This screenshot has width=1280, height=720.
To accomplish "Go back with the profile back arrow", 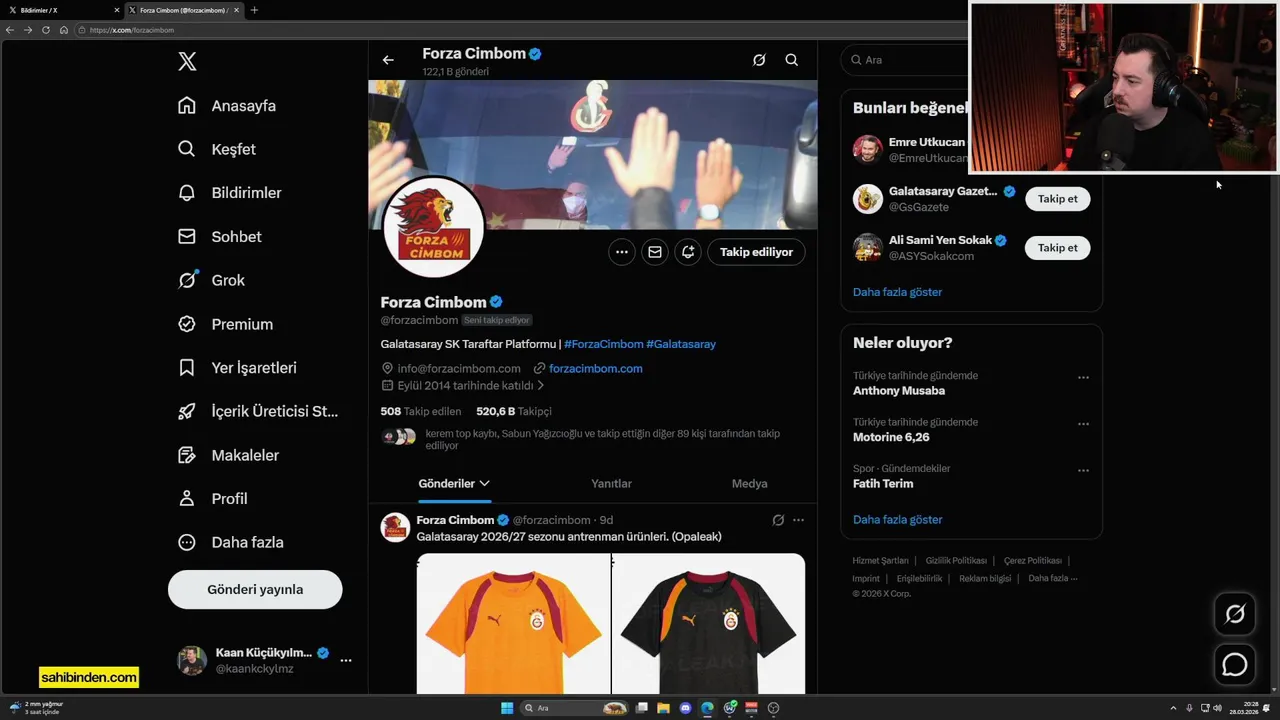I will point(388,60).
